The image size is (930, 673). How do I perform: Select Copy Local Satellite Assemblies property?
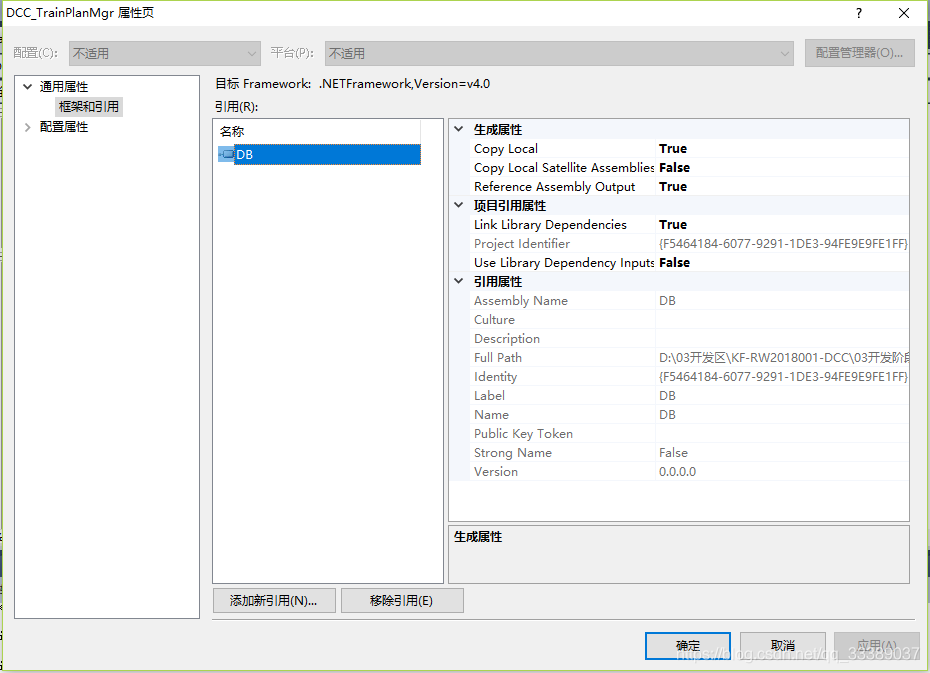689,167
